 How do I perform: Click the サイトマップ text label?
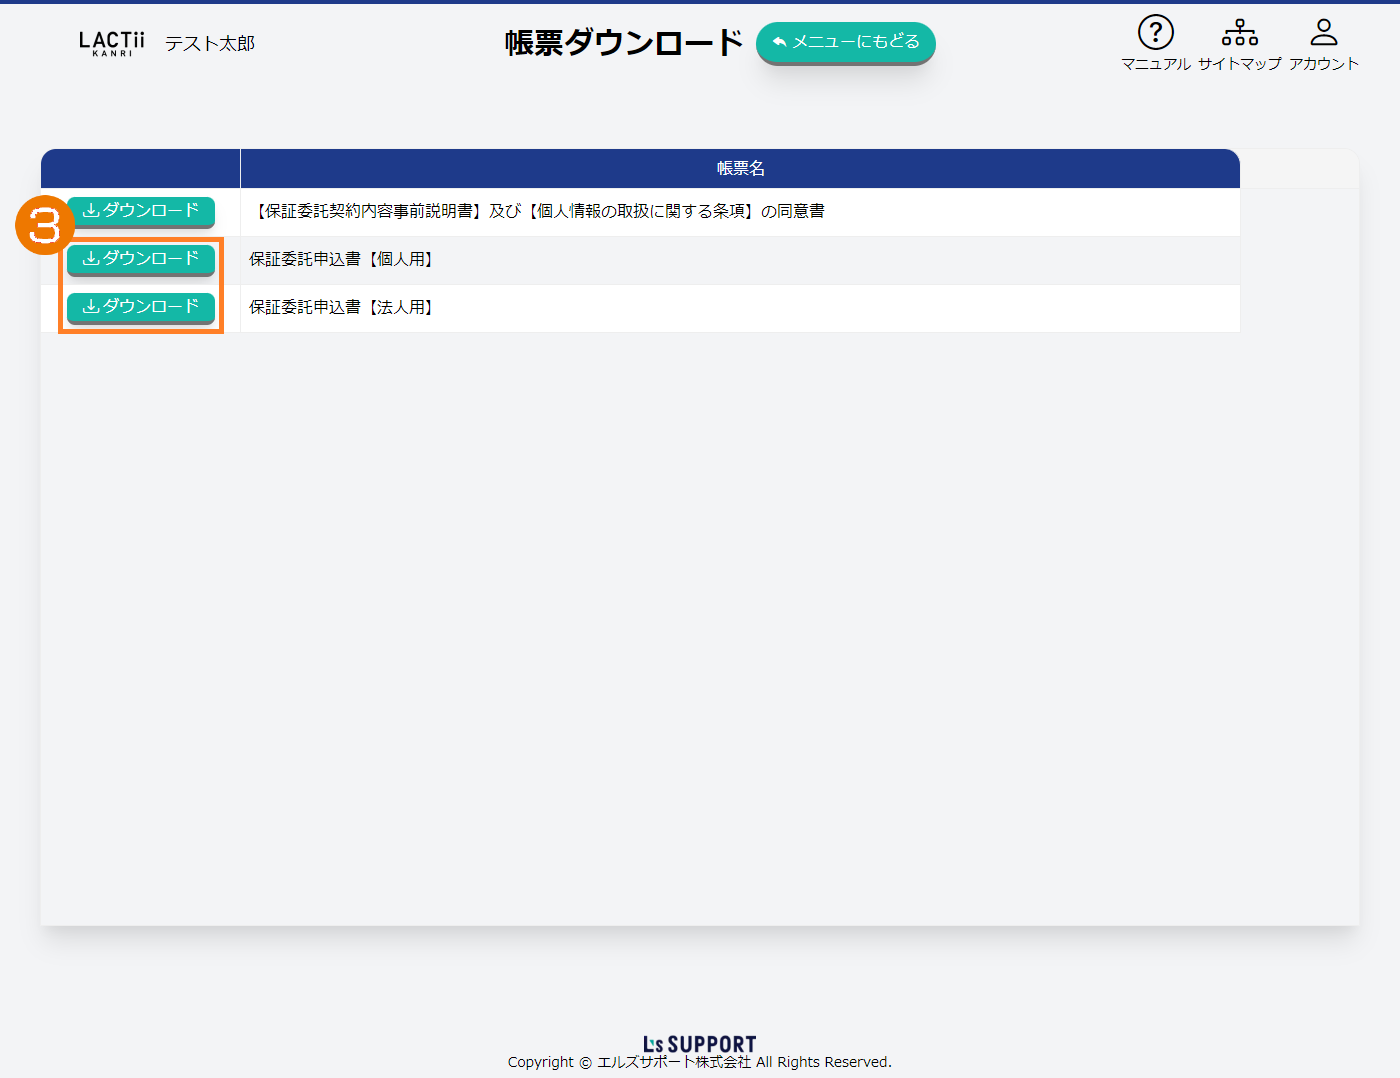coord(1239,64)
